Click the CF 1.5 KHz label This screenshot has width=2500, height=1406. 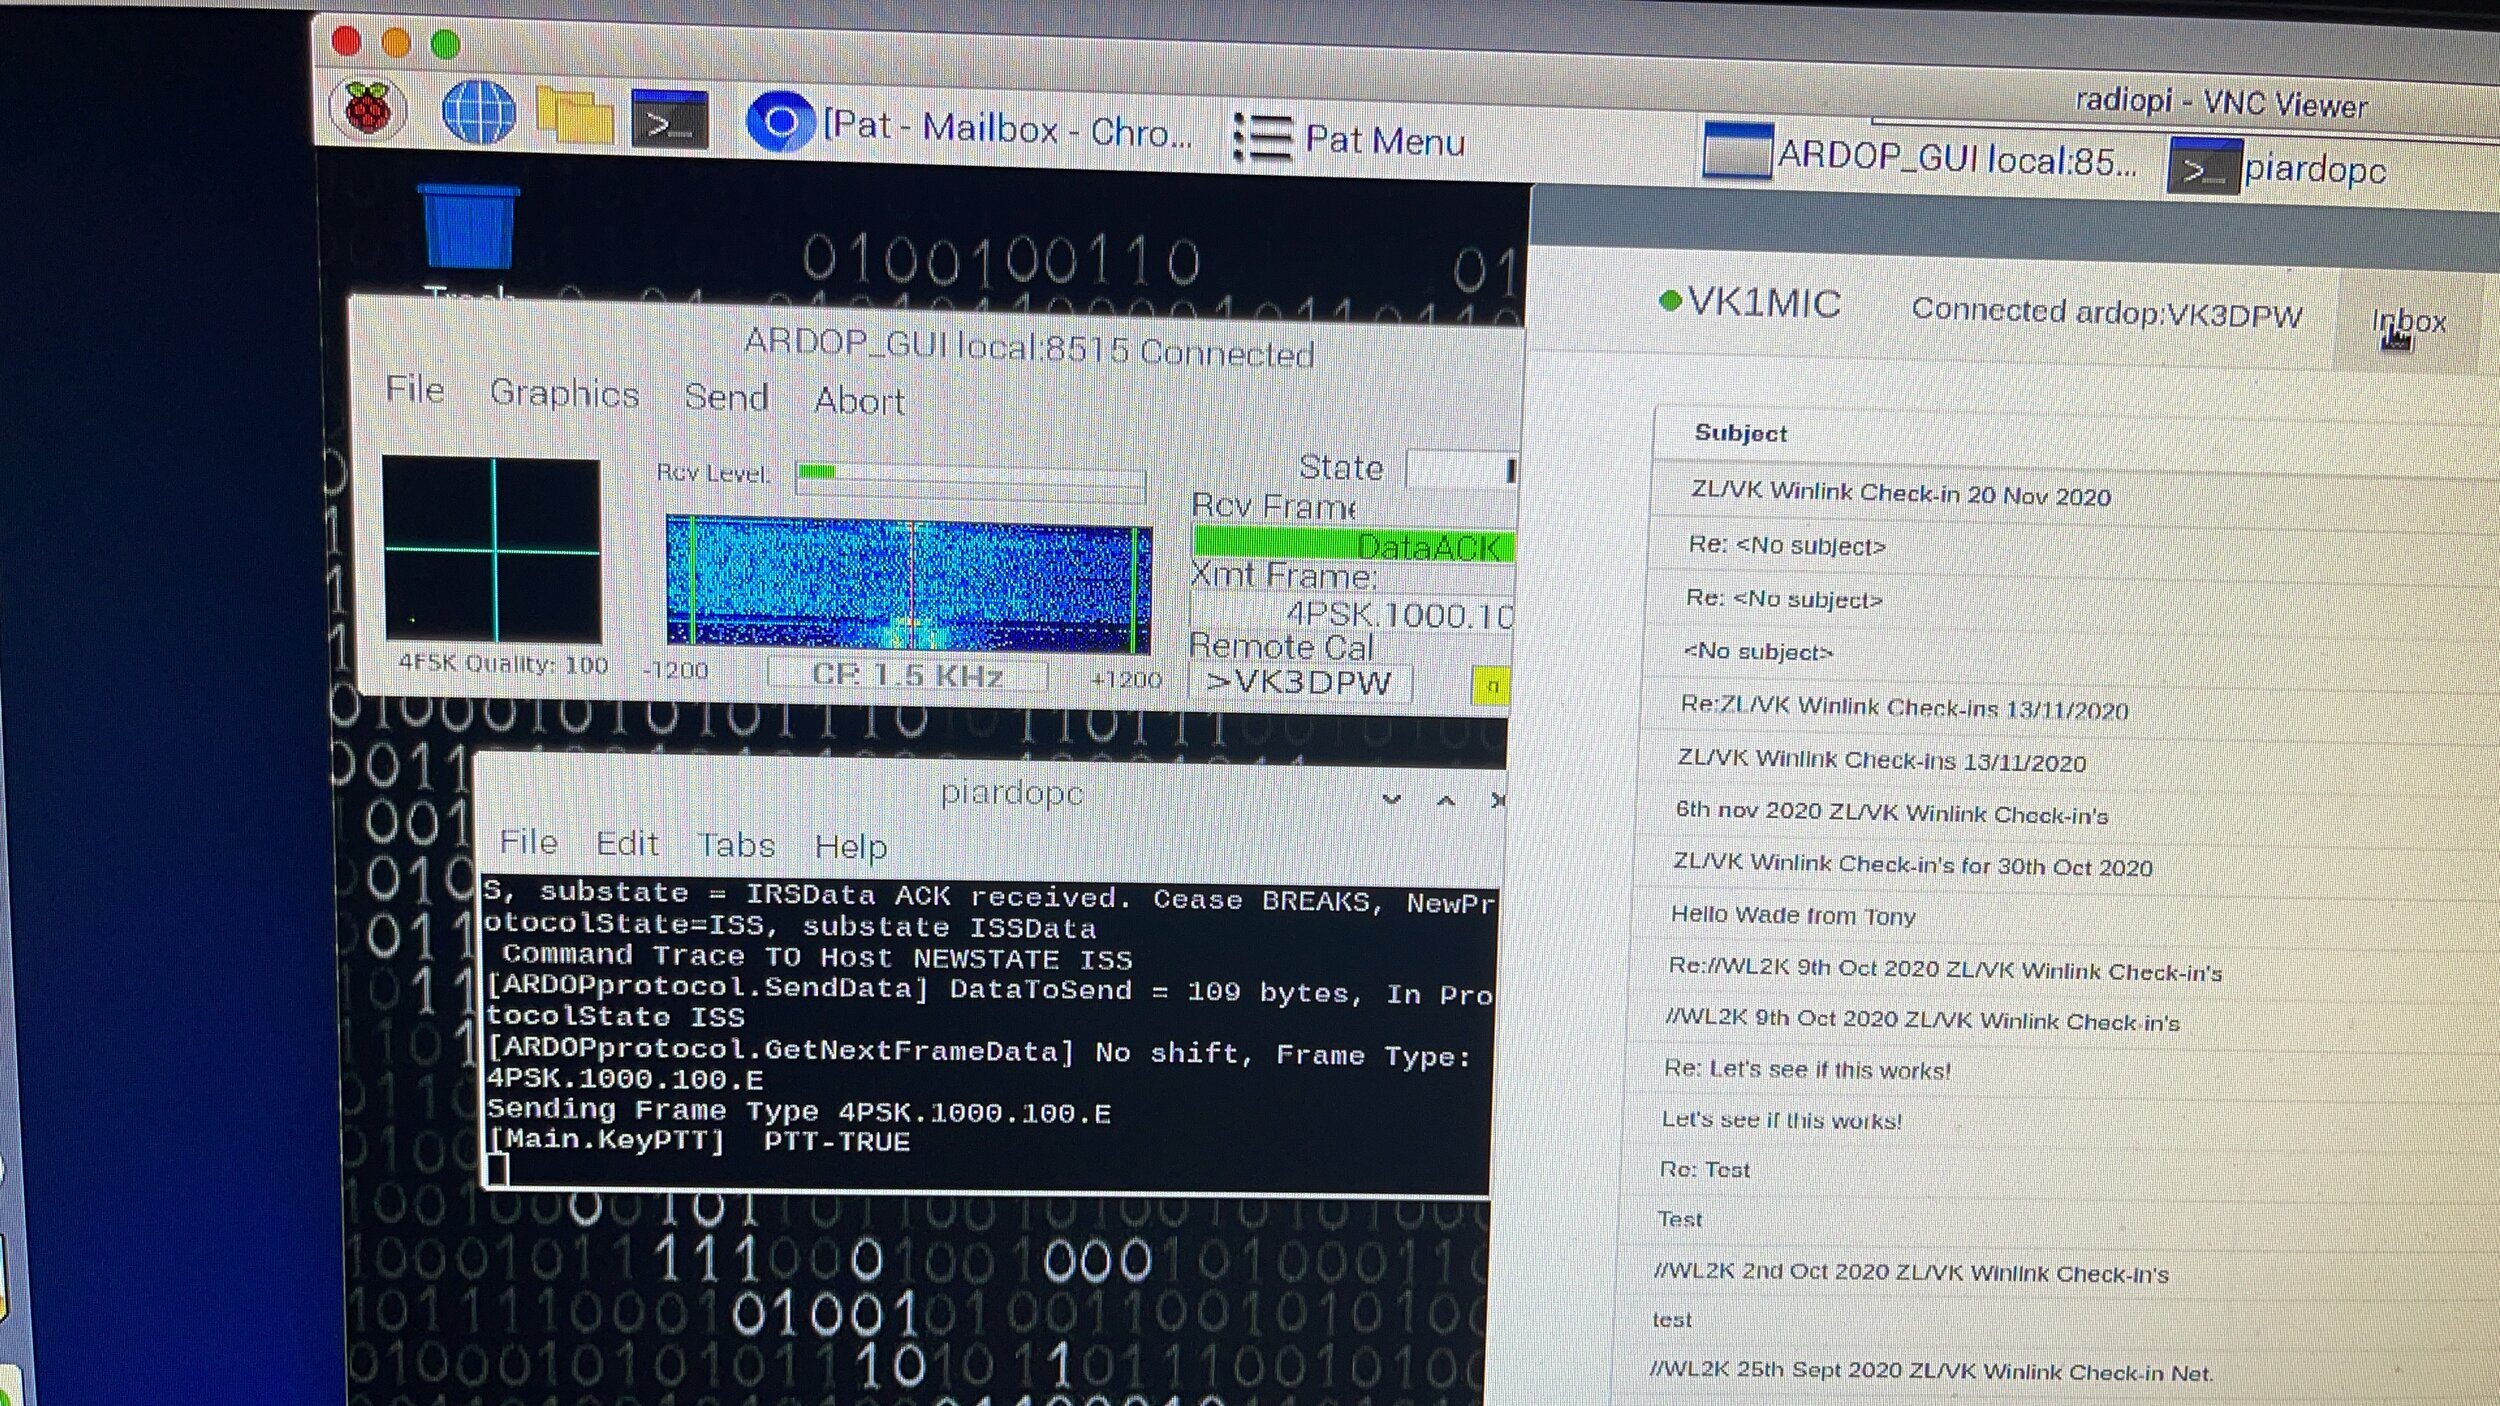pos(907,676)
